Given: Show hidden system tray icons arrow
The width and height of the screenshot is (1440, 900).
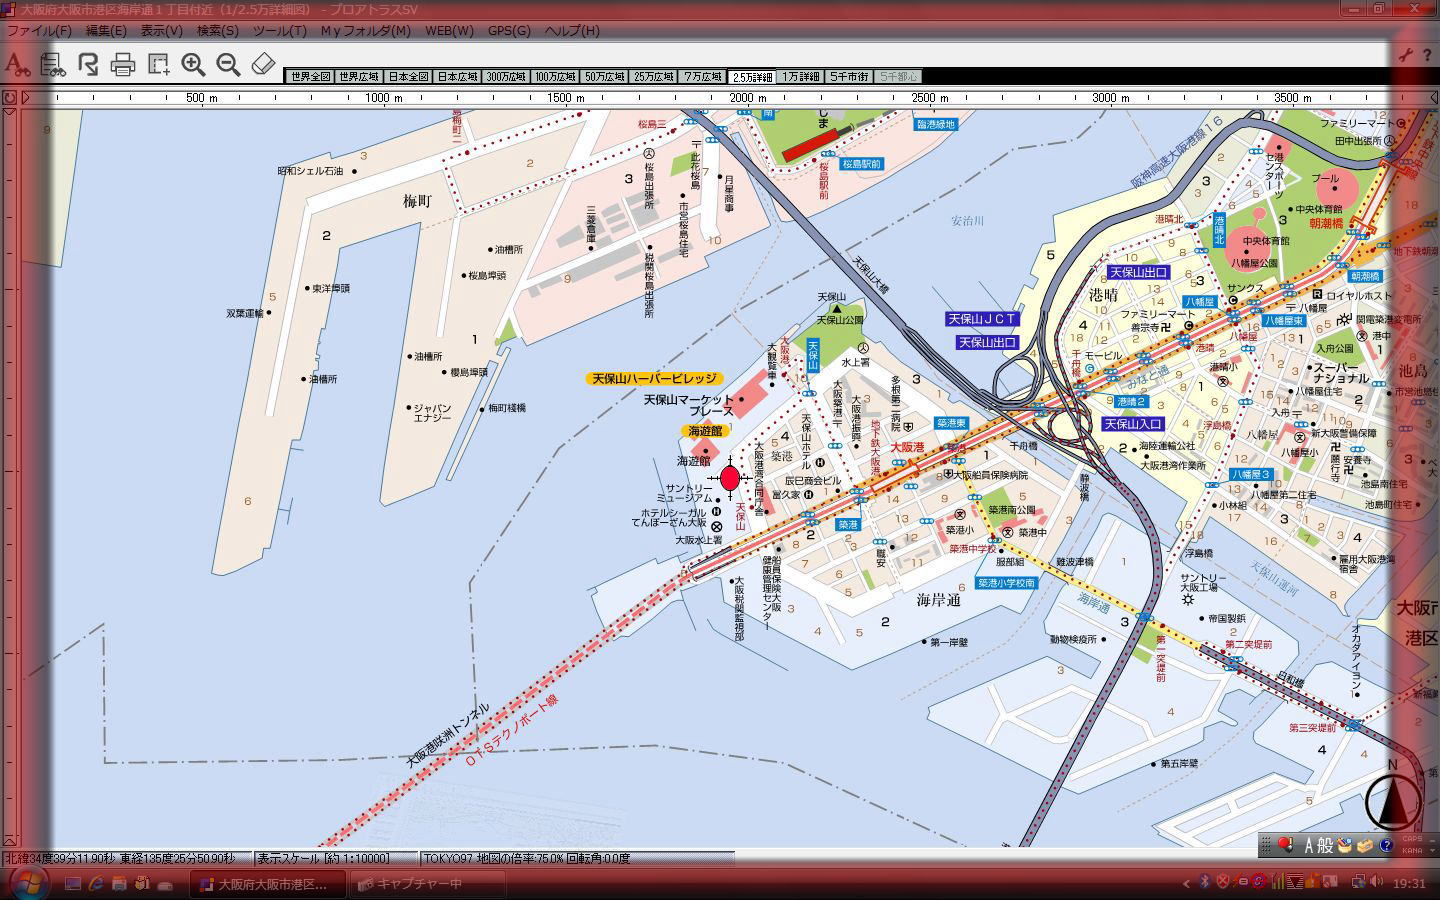Looking at the screenshot, I should 1186,883.
